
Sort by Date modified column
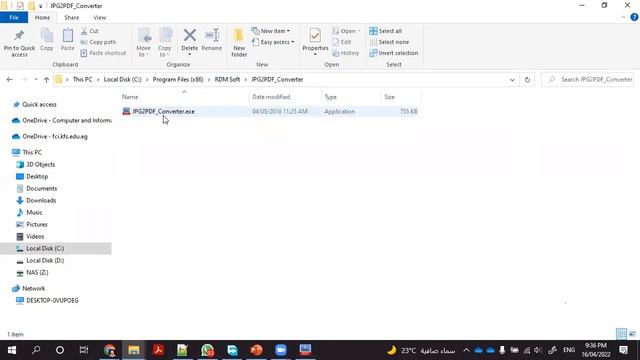(271, 97)
